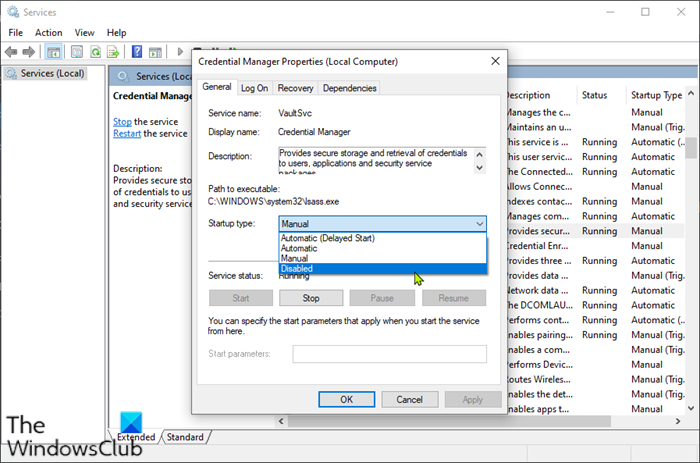Click services list vertical scrollbar up arrow

click(x=691, y=93)
